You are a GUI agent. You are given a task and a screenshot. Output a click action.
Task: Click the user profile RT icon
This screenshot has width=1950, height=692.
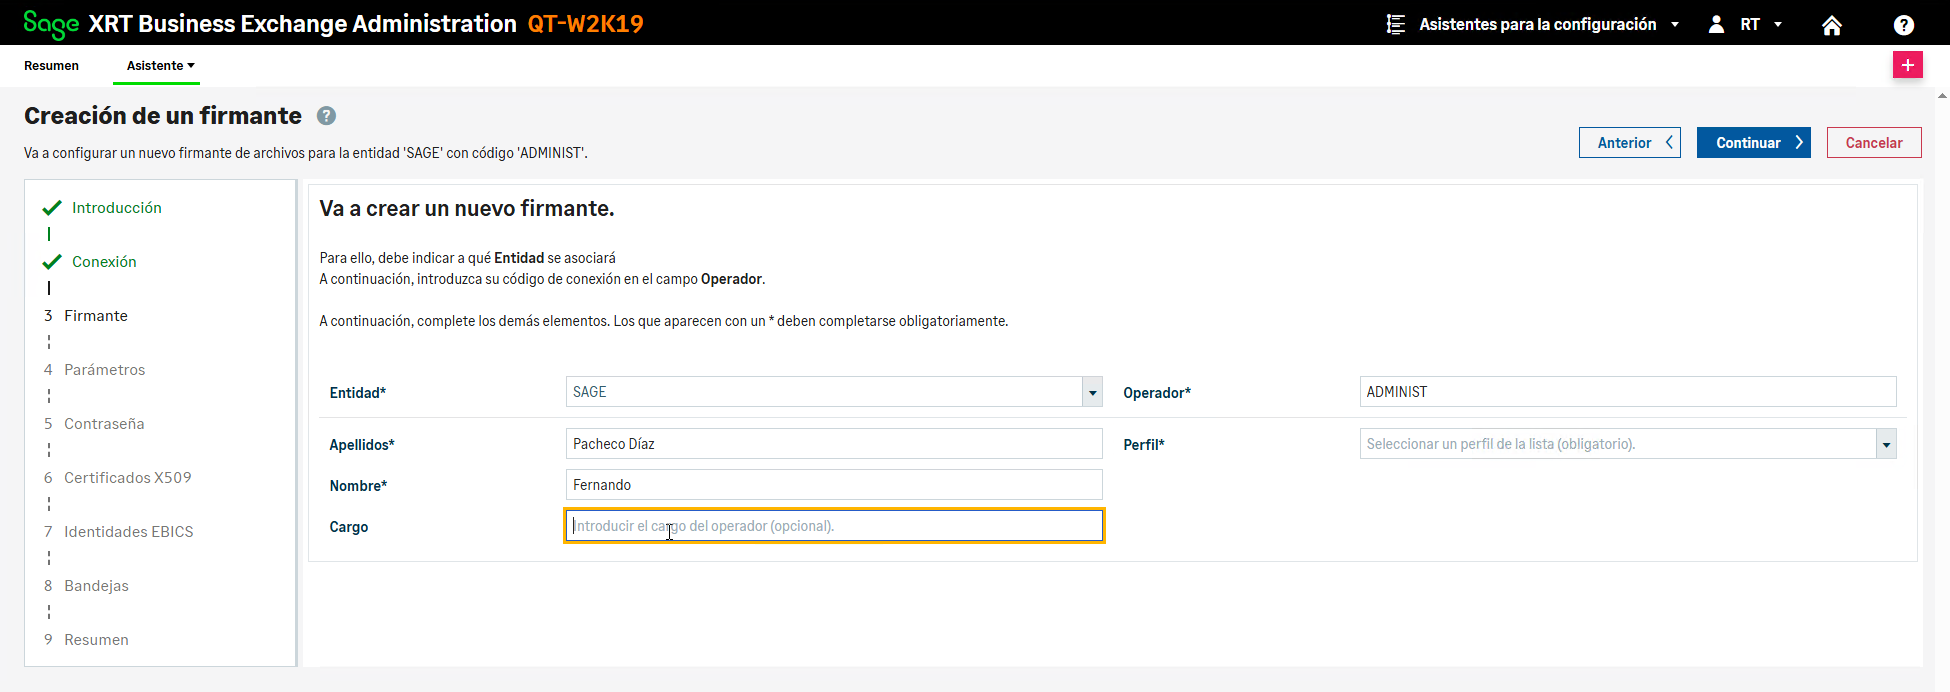tap(1716, 25)
